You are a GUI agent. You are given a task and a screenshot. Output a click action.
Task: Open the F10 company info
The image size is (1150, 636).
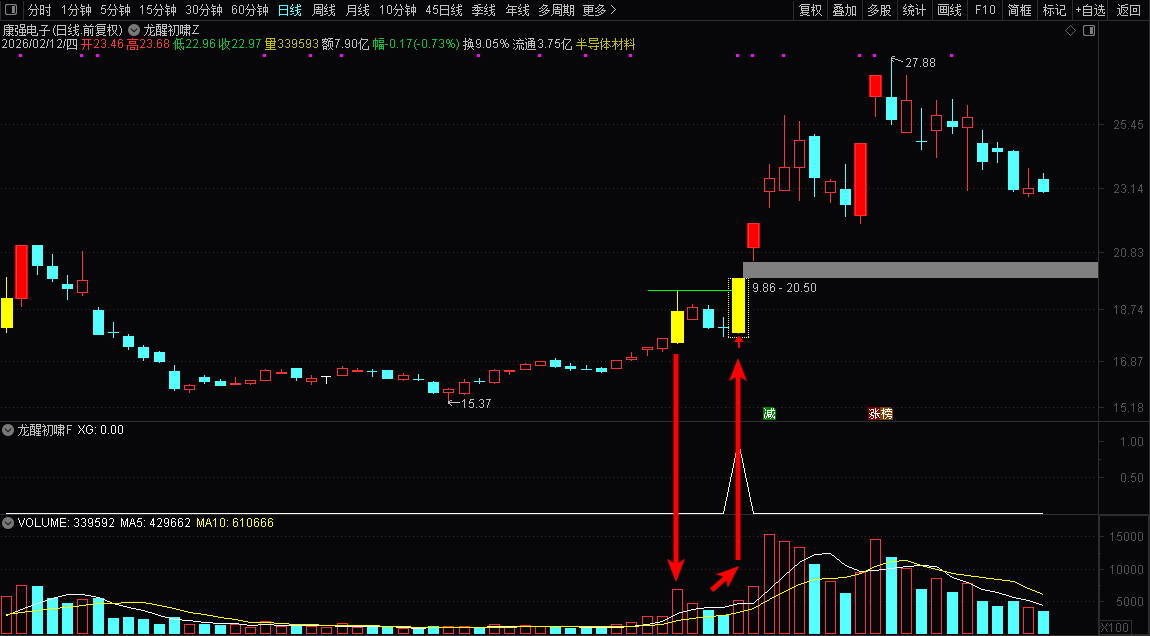[x=985, y=10]
